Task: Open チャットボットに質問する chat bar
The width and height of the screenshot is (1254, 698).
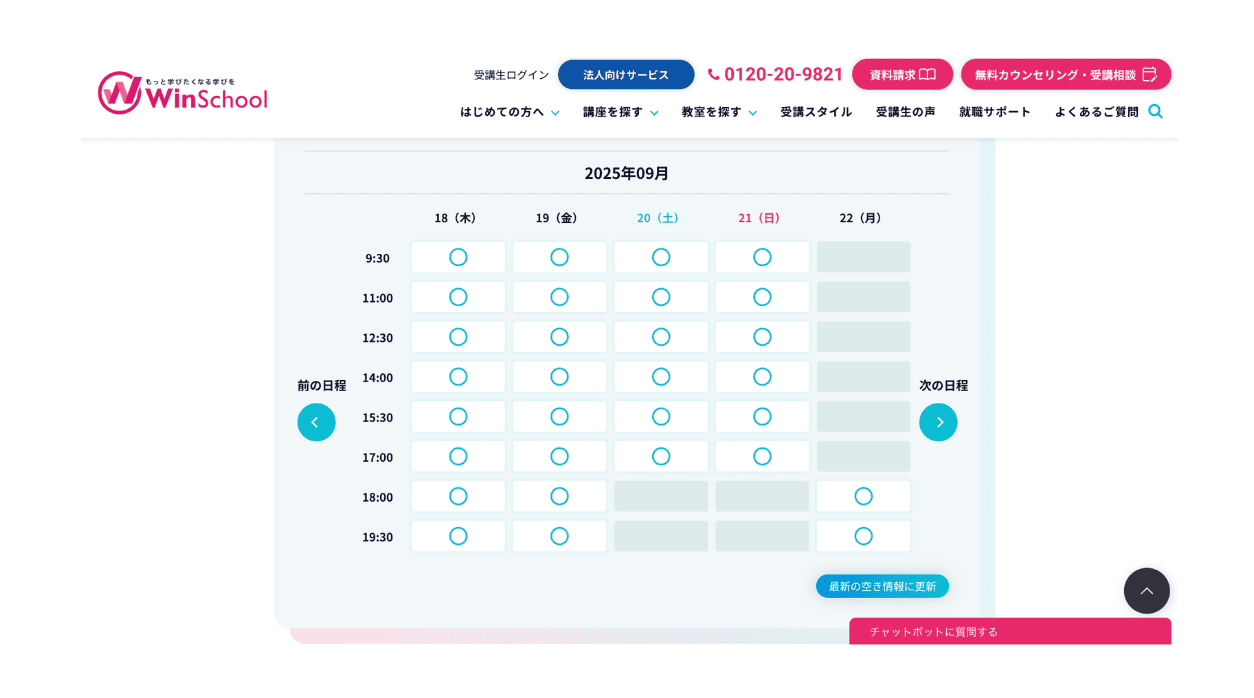Action: [1009, 631]
